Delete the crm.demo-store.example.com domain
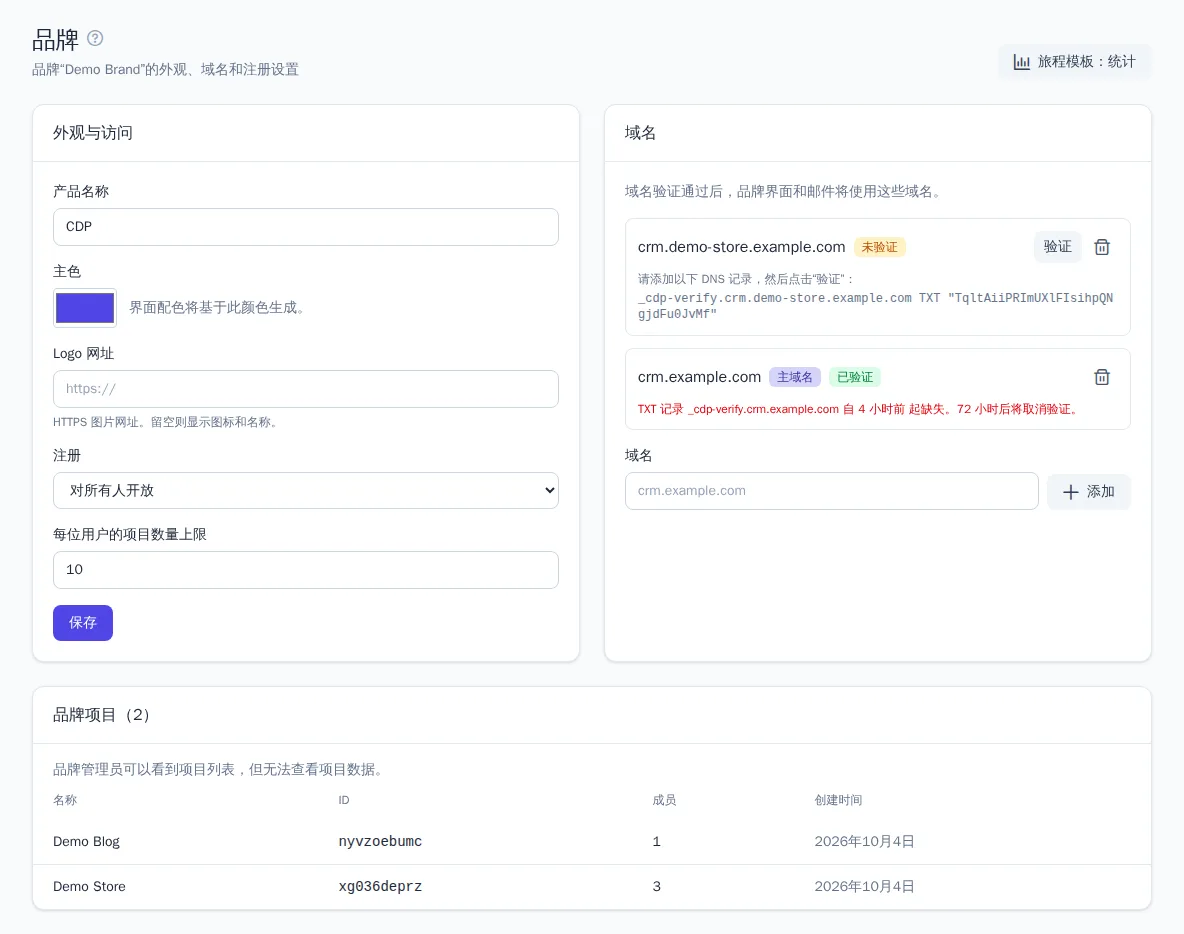This screenshot has height=934, width=1184. [1102, 247]
